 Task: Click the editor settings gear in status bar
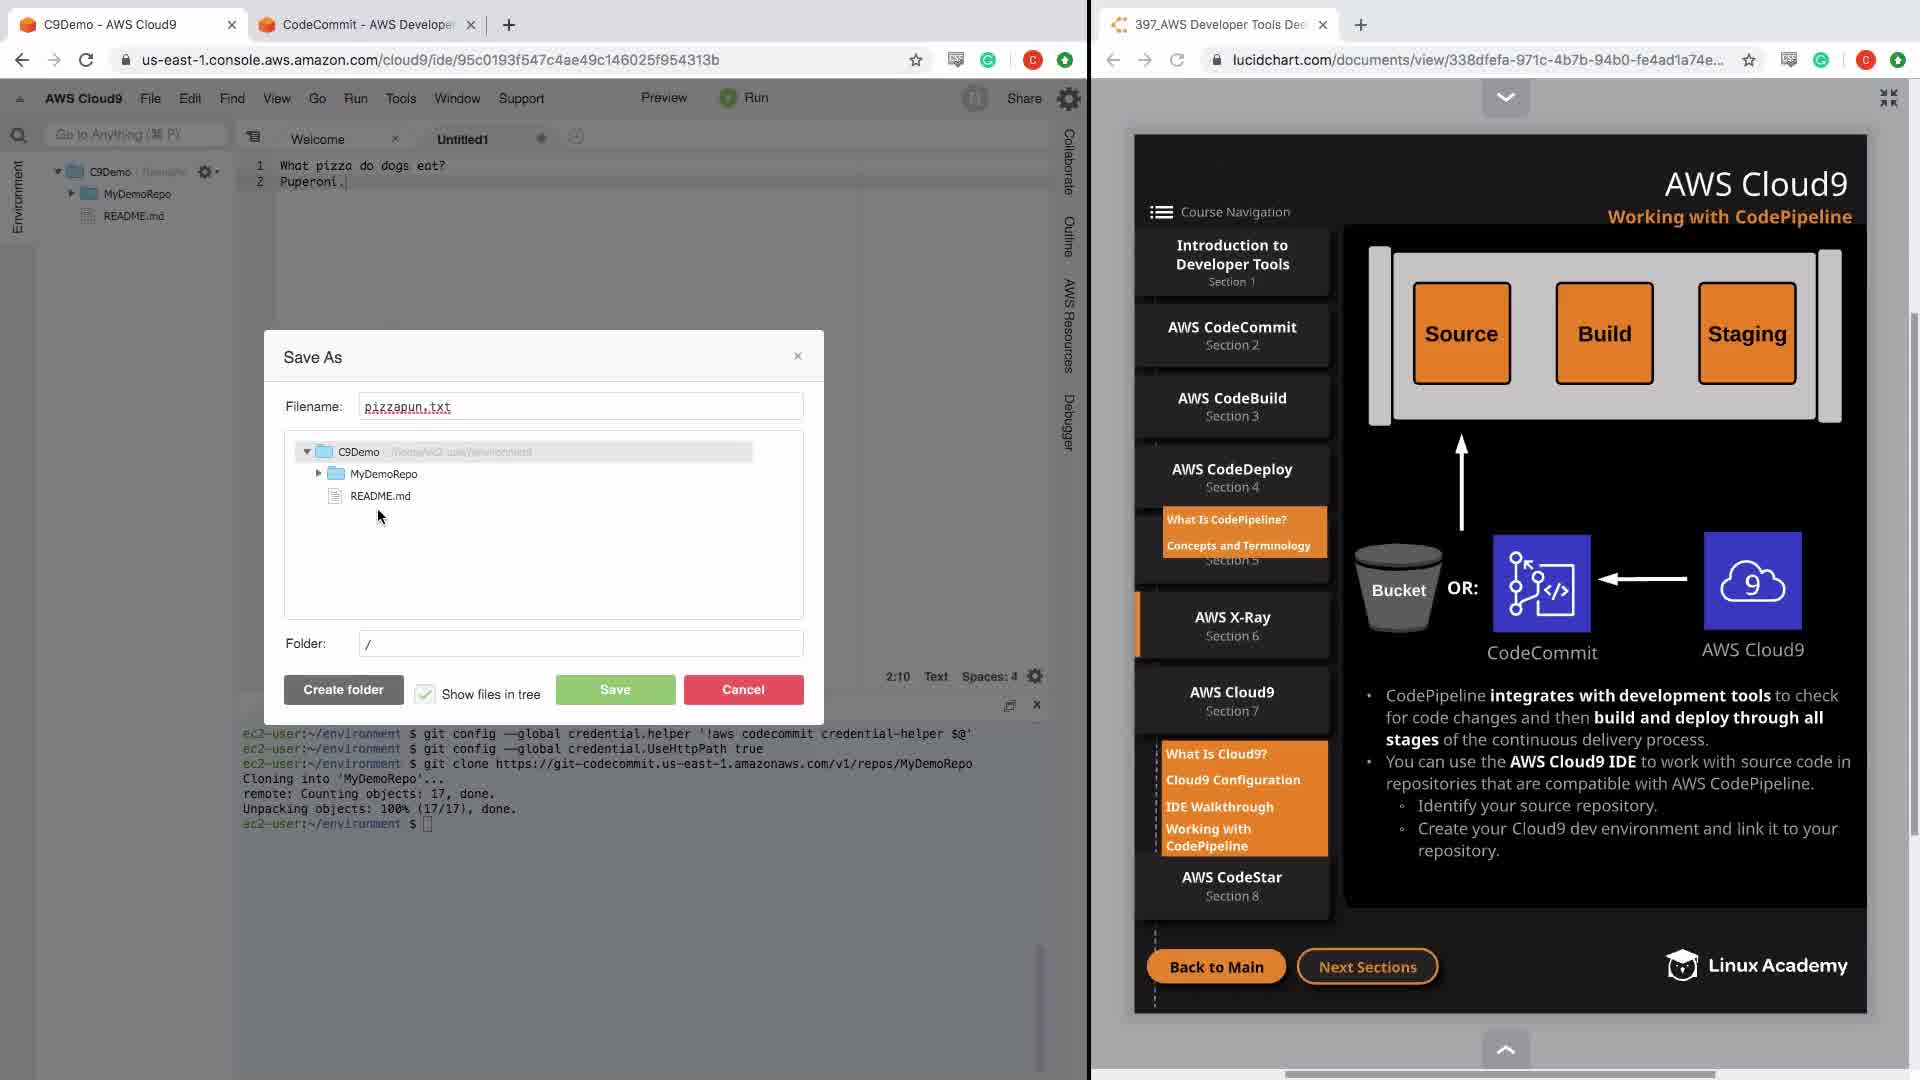click(x=1035, y=676)
